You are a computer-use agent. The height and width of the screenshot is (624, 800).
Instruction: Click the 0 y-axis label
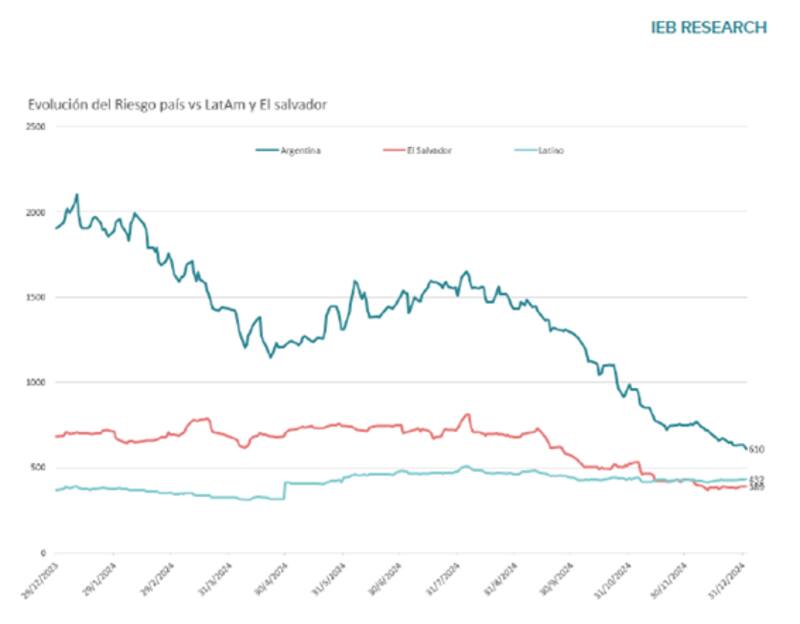coord(43,552)
